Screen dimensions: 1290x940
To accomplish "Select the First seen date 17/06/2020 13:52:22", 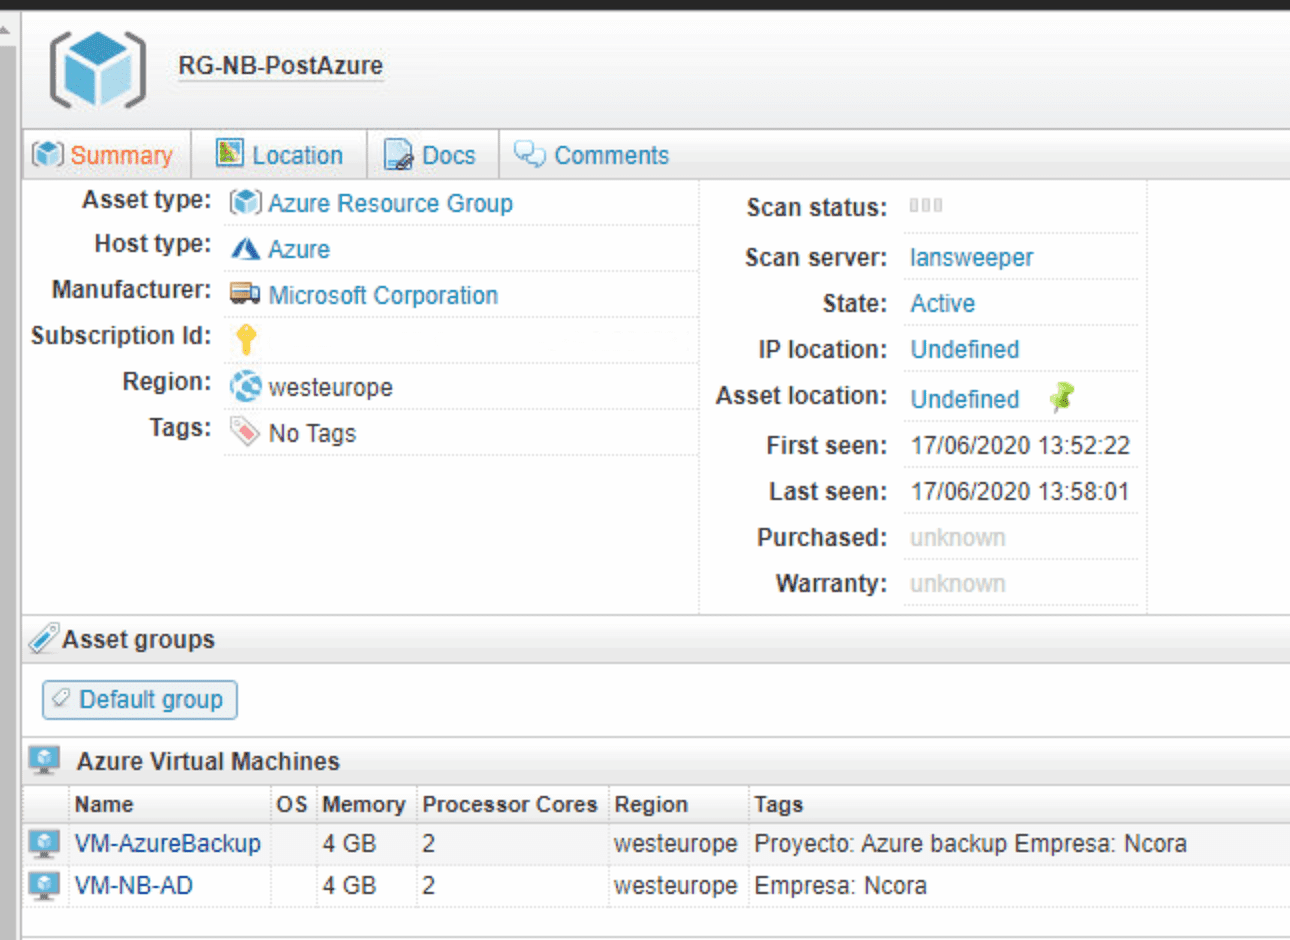I will click(1020, 445).
